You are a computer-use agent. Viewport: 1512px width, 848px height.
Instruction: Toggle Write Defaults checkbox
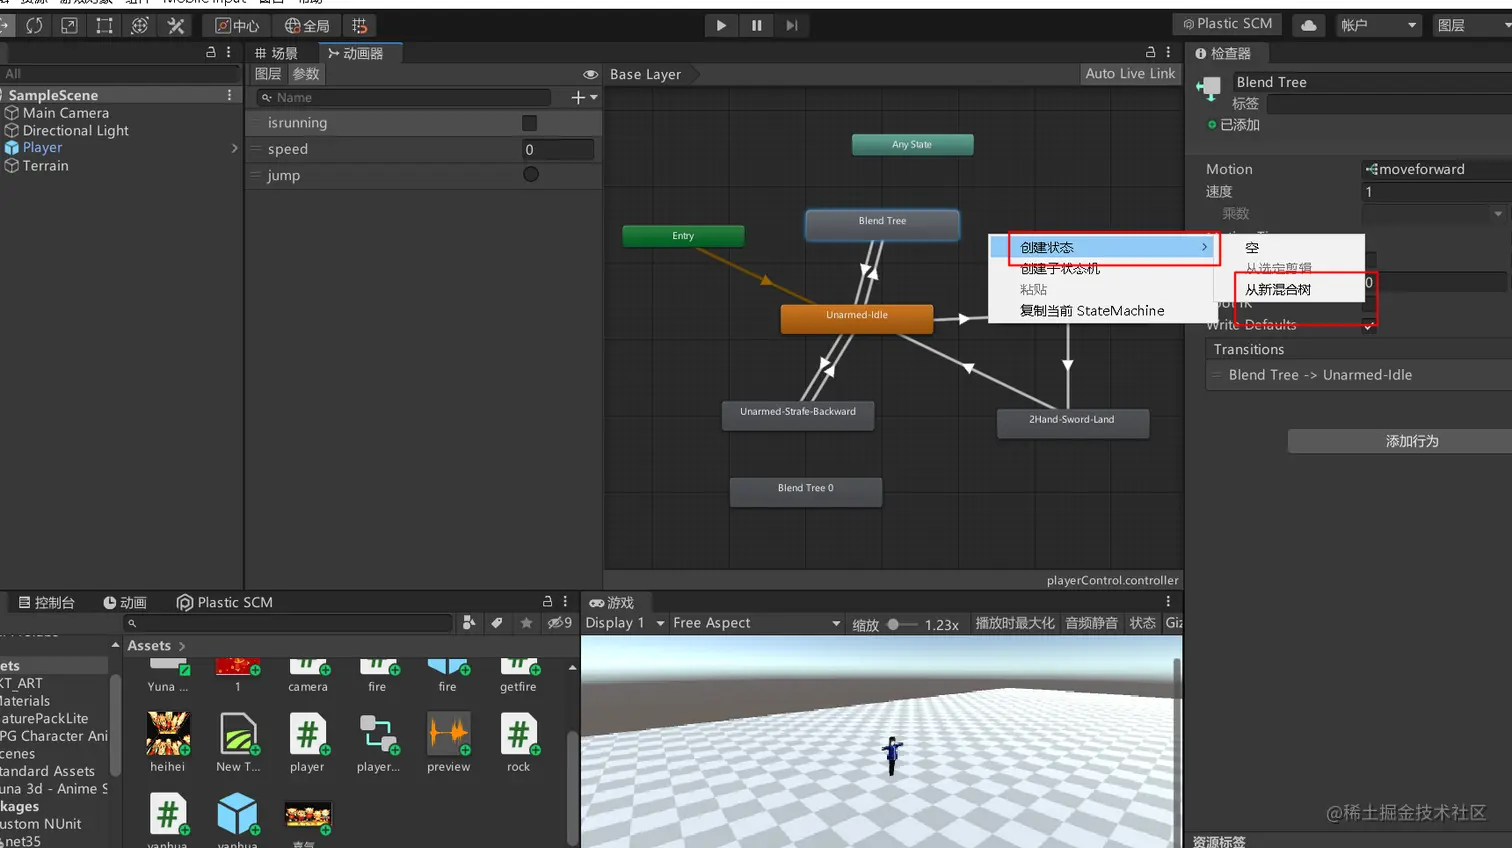(x=1369, y=325)
